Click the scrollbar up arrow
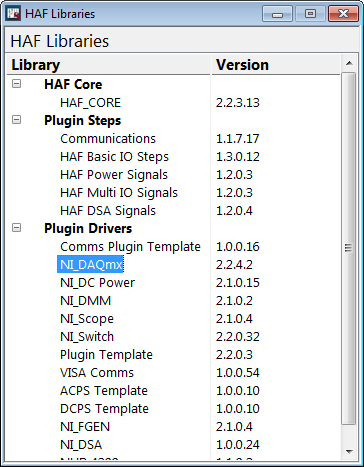This screenshot has height=467, width=364. 349,63
